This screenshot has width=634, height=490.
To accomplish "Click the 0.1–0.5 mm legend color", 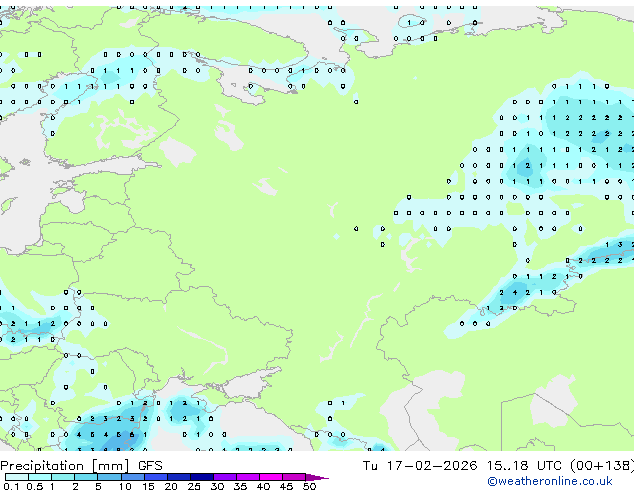I will (x=17, y=477).
